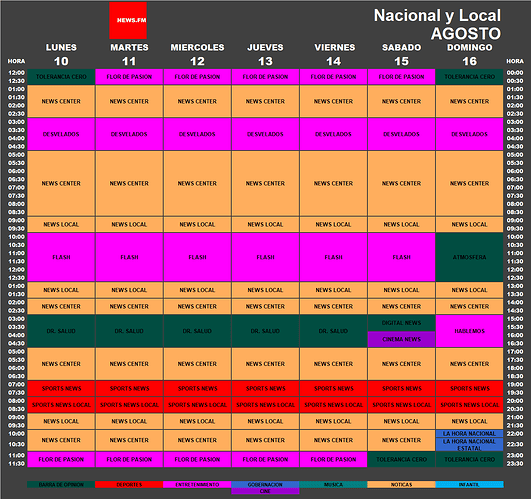Select the ENTRETENIMIENTO legend swatch
This screenshot has width=531, height=499.
[x=197, y=484]
